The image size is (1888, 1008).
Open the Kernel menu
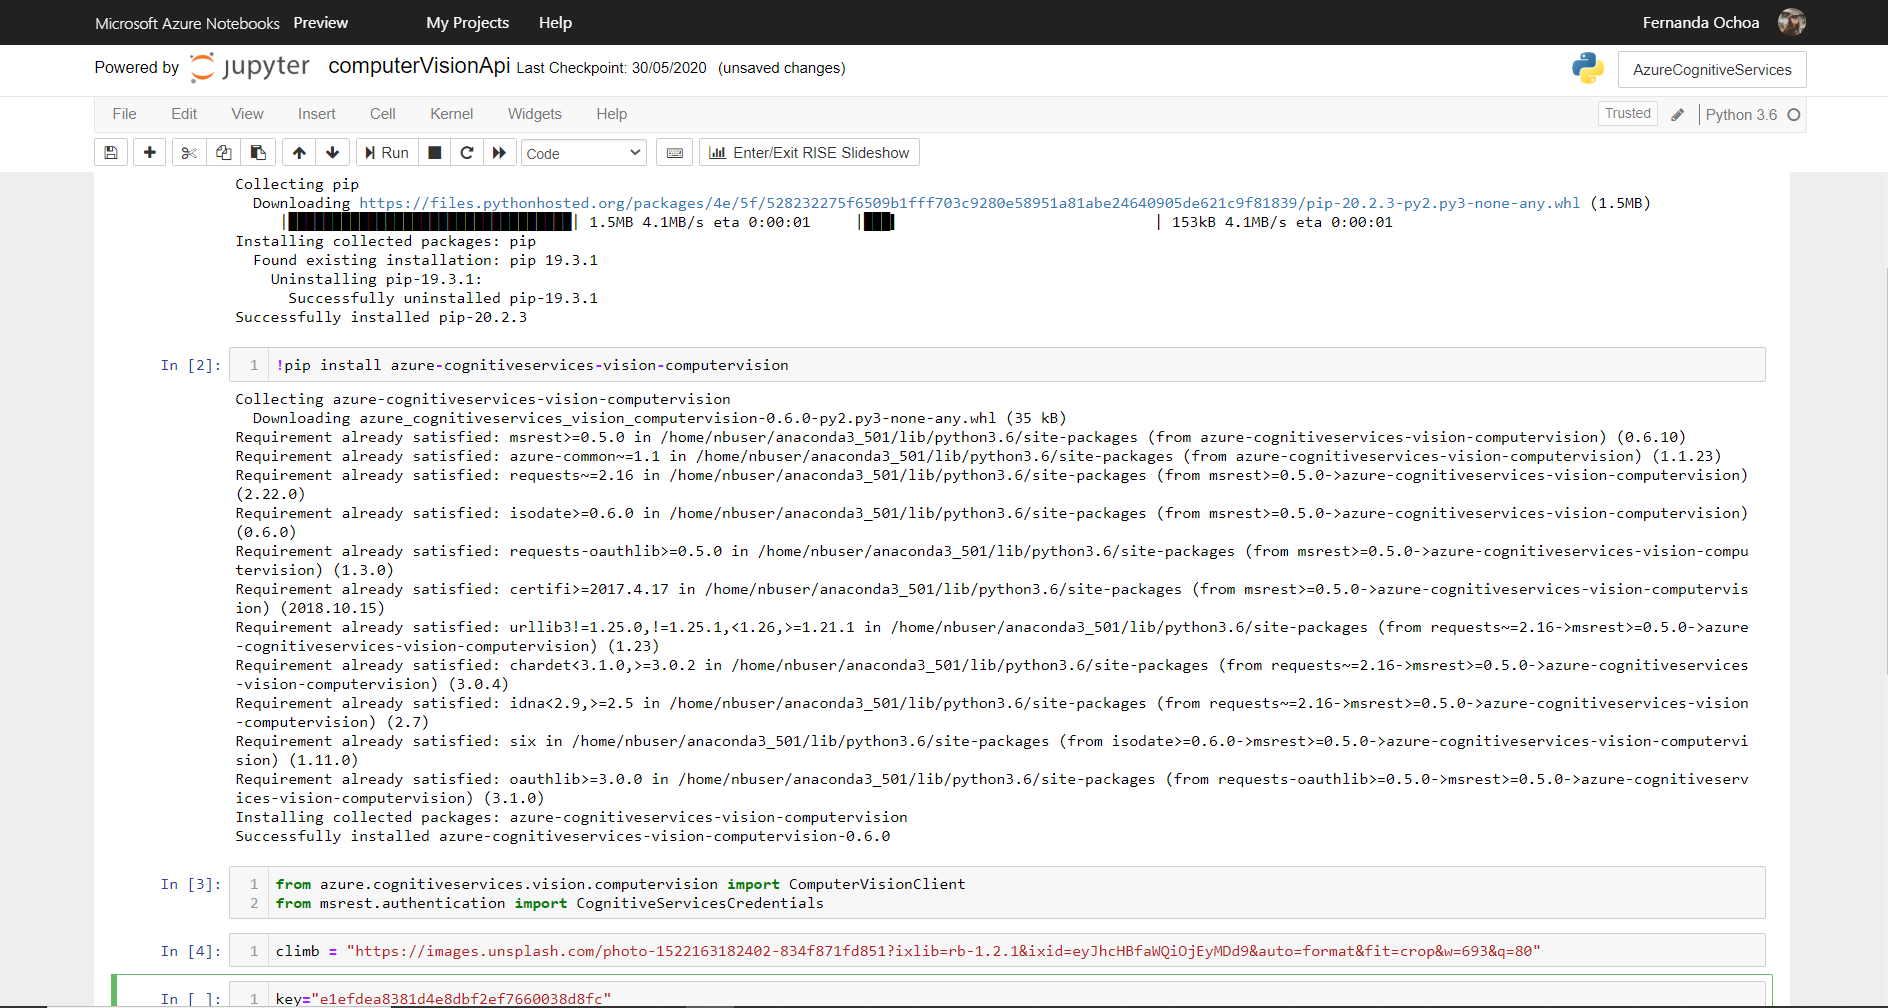[x=452, y=114]
